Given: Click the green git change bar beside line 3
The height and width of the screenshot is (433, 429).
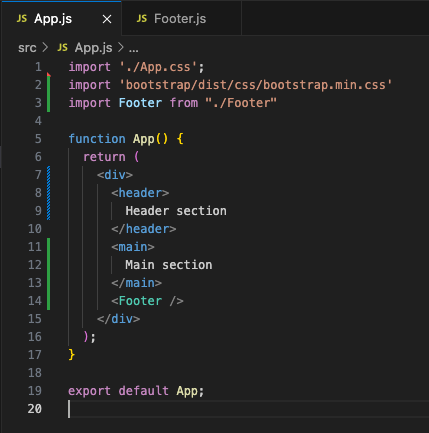Looking at the screenshot, I should (49, 103).
